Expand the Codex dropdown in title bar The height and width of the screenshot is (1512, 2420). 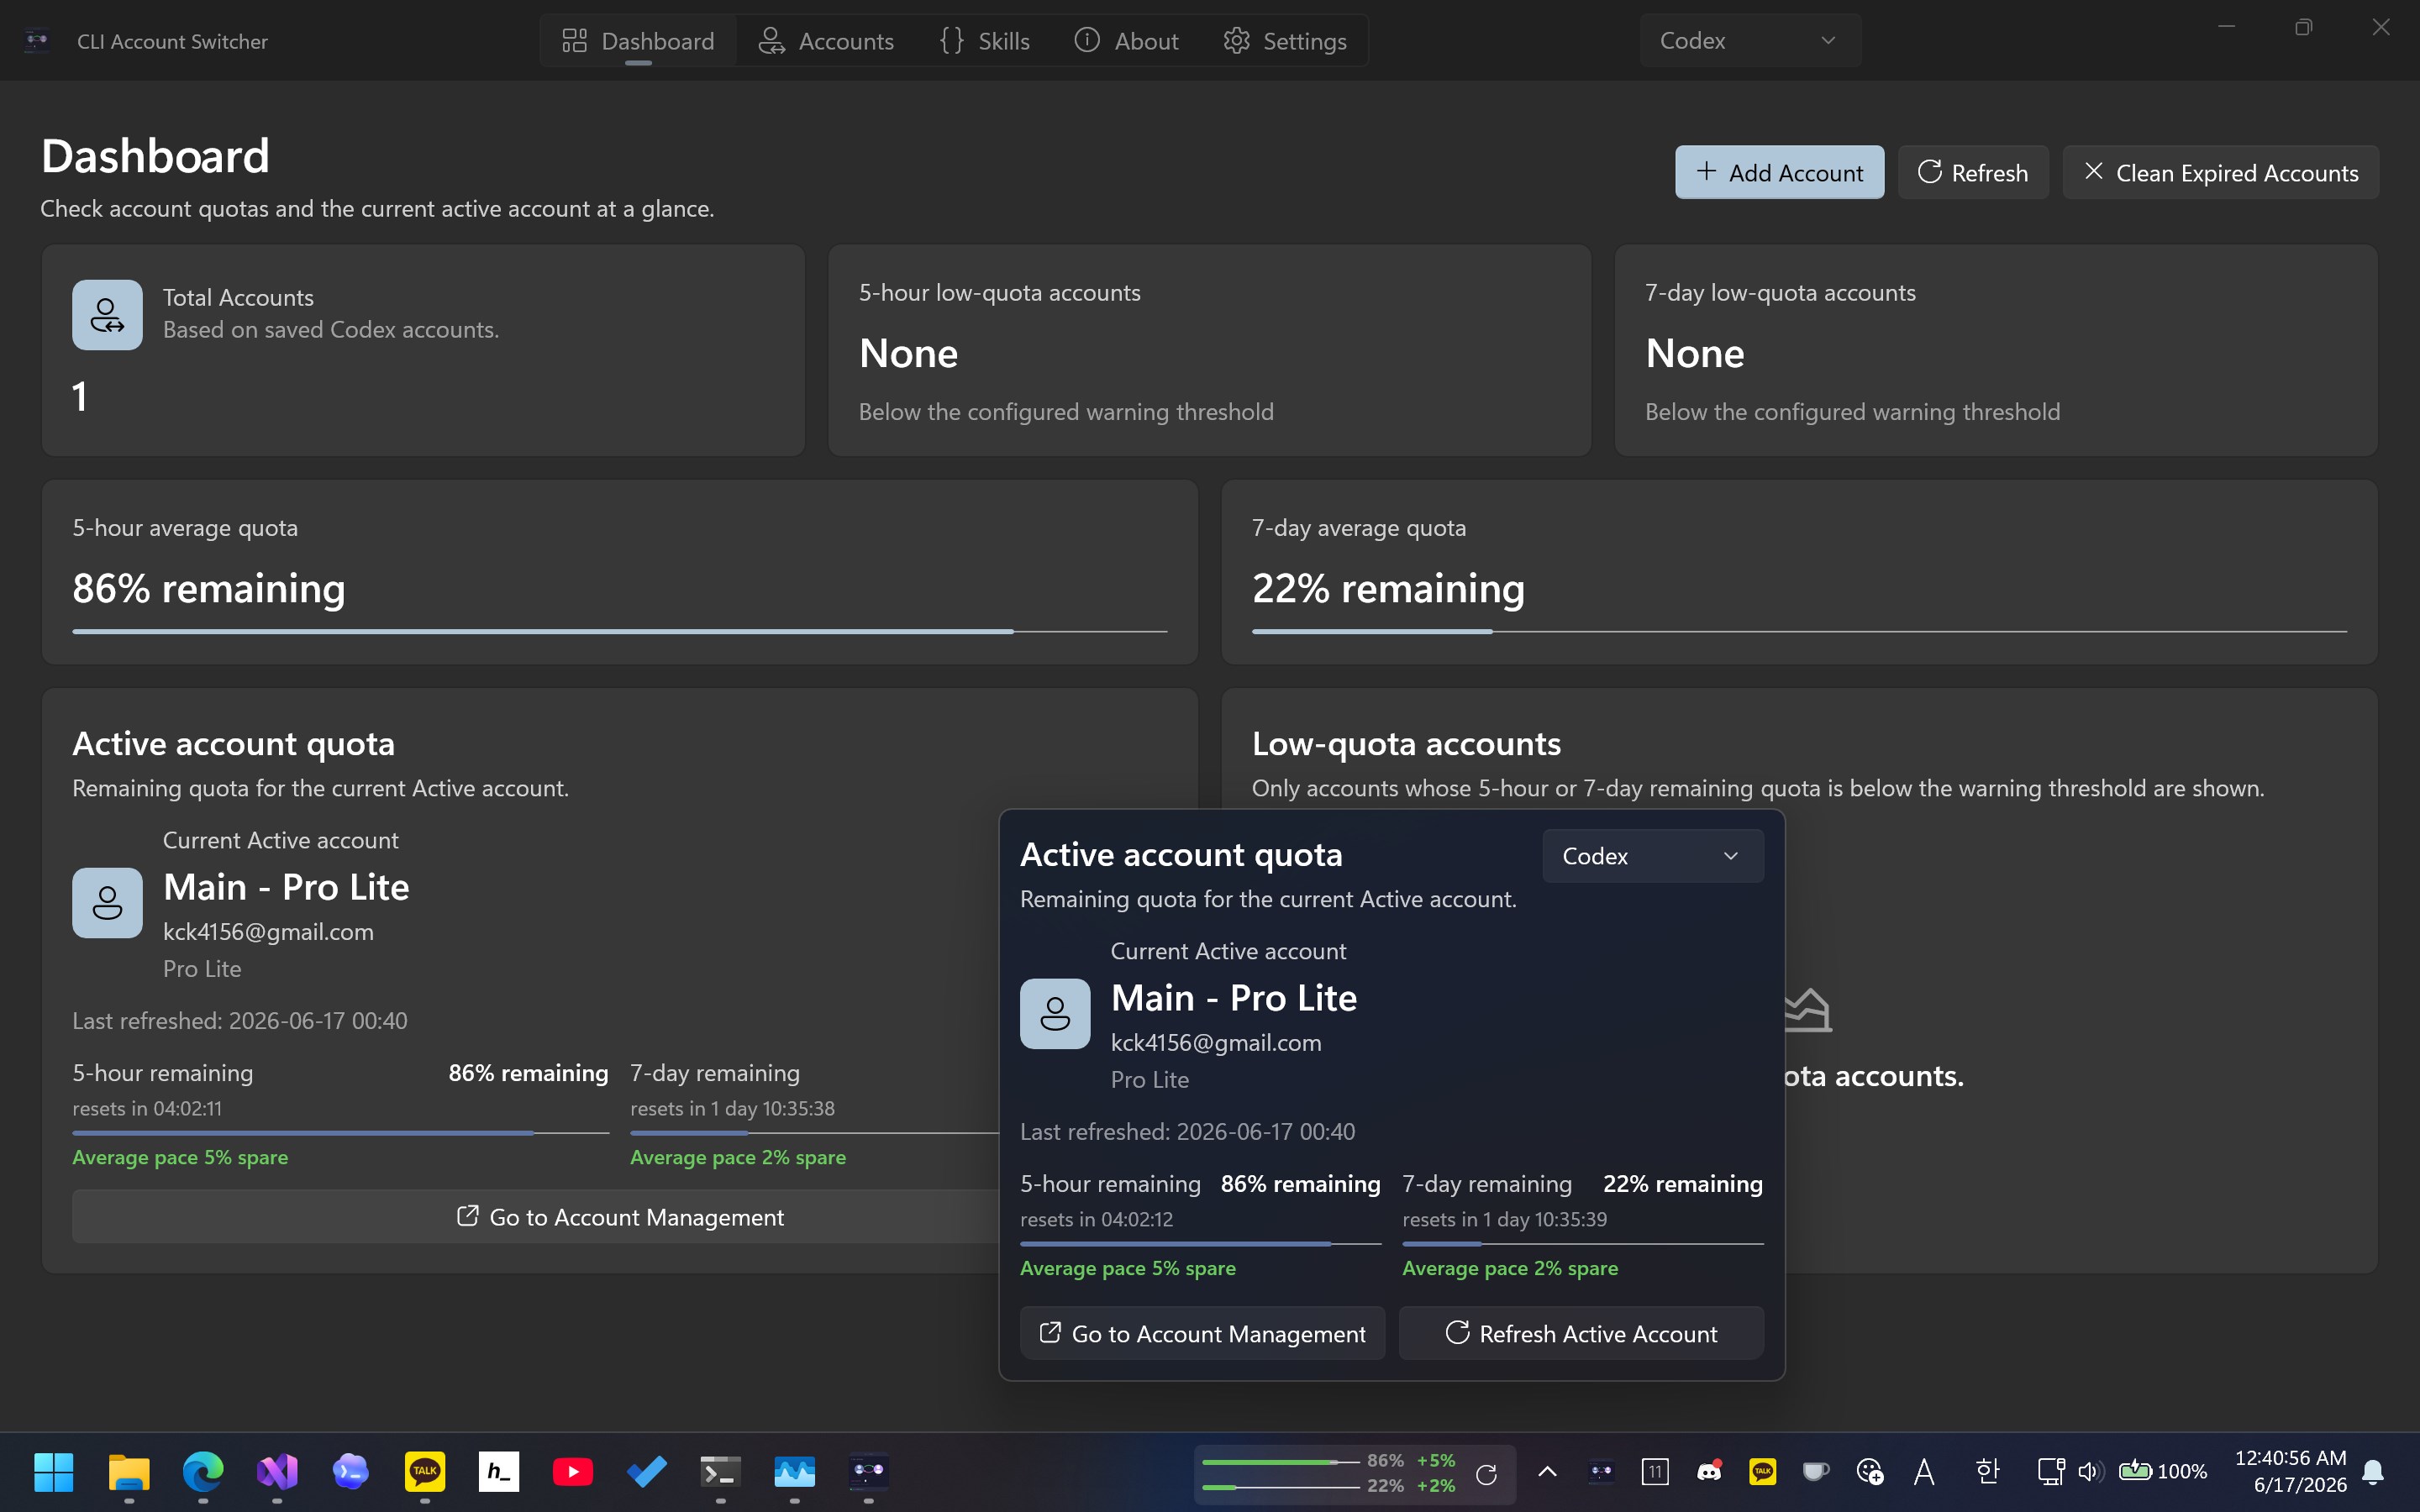pos(1750,41)
